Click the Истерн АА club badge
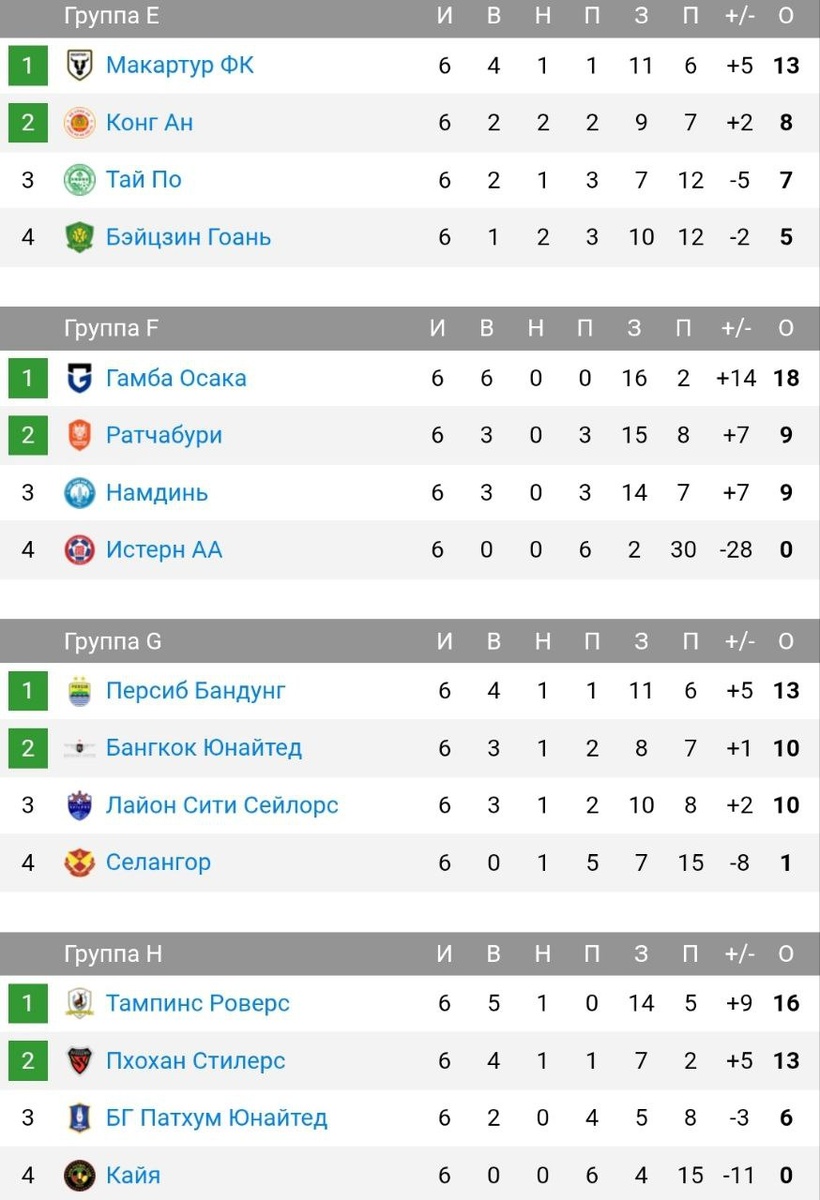Screen dimensions: 820x1200 pos(79,550)
